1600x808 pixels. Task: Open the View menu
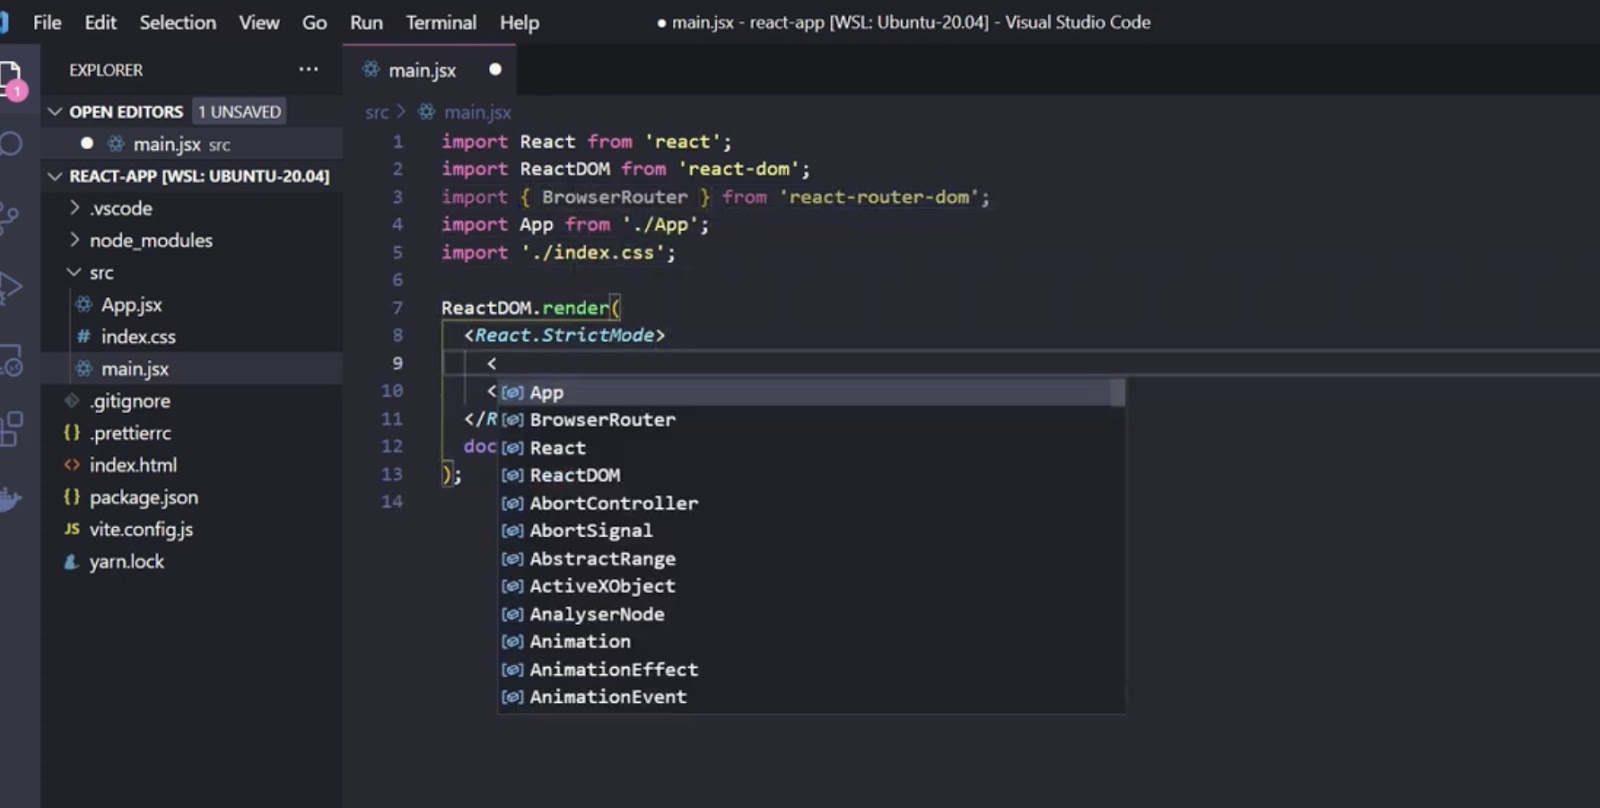259,22
